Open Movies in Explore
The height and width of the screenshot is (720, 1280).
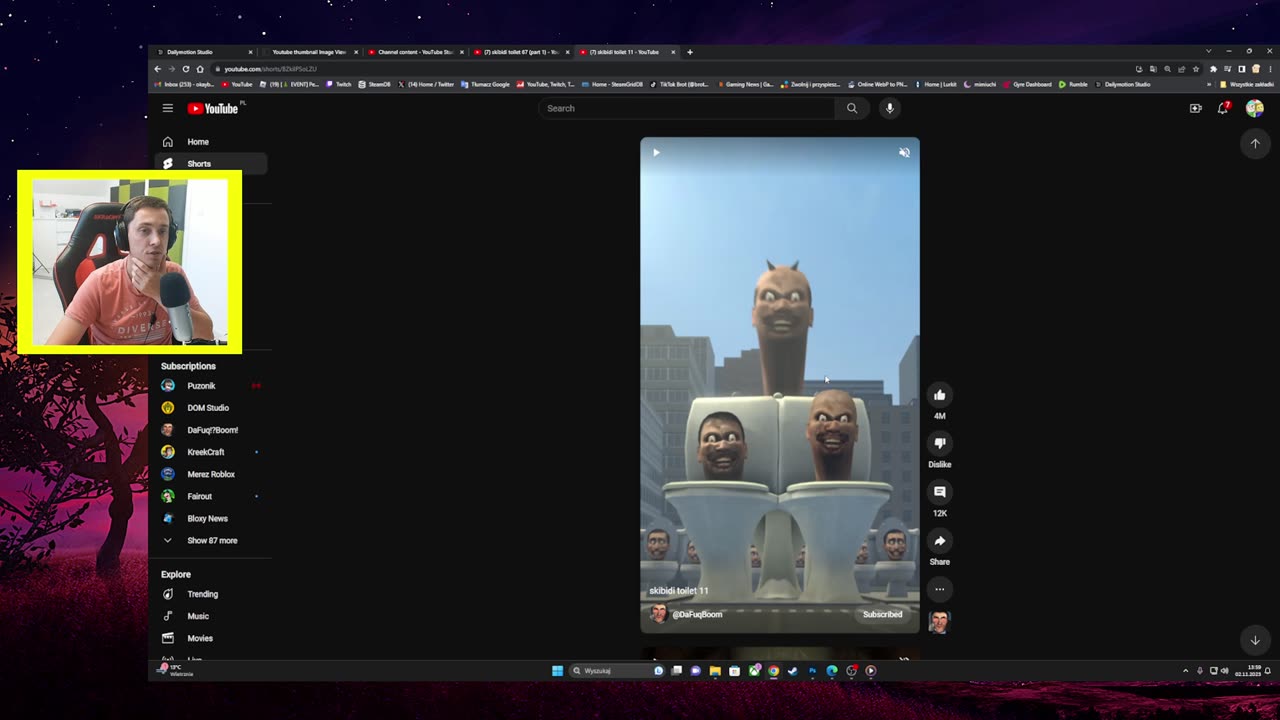point(210,638)
